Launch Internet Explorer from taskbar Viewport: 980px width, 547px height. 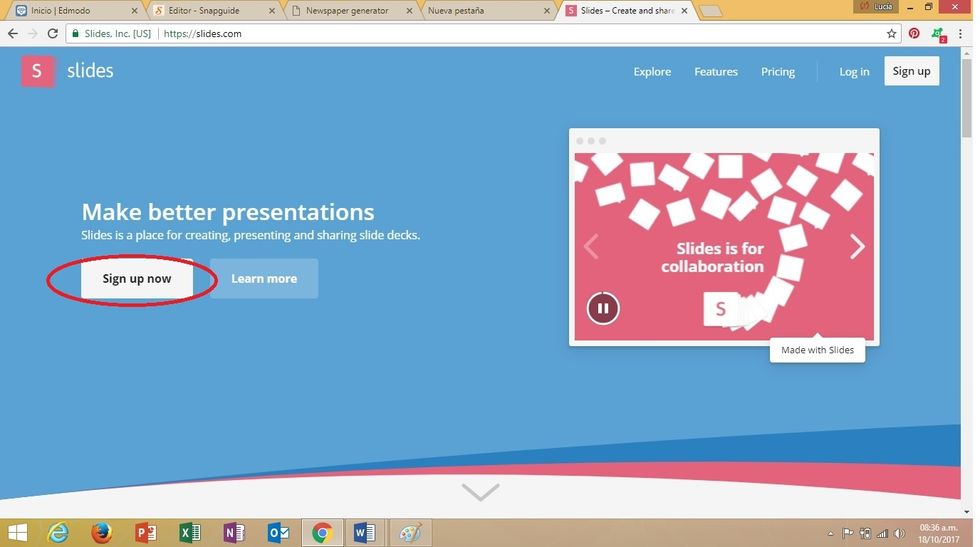pos(58,533)
